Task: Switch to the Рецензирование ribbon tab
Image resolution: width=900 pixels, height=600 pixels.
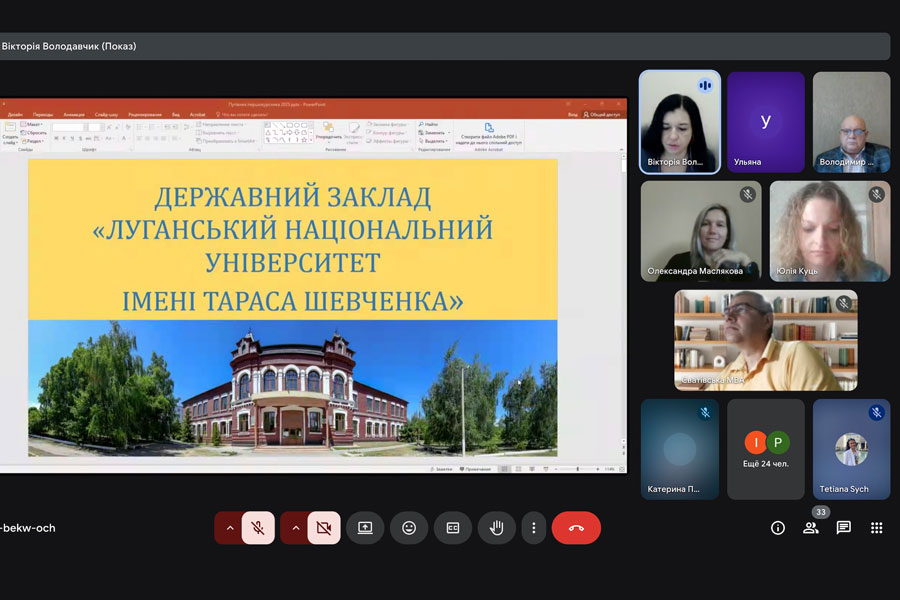Action: (145, 115)
